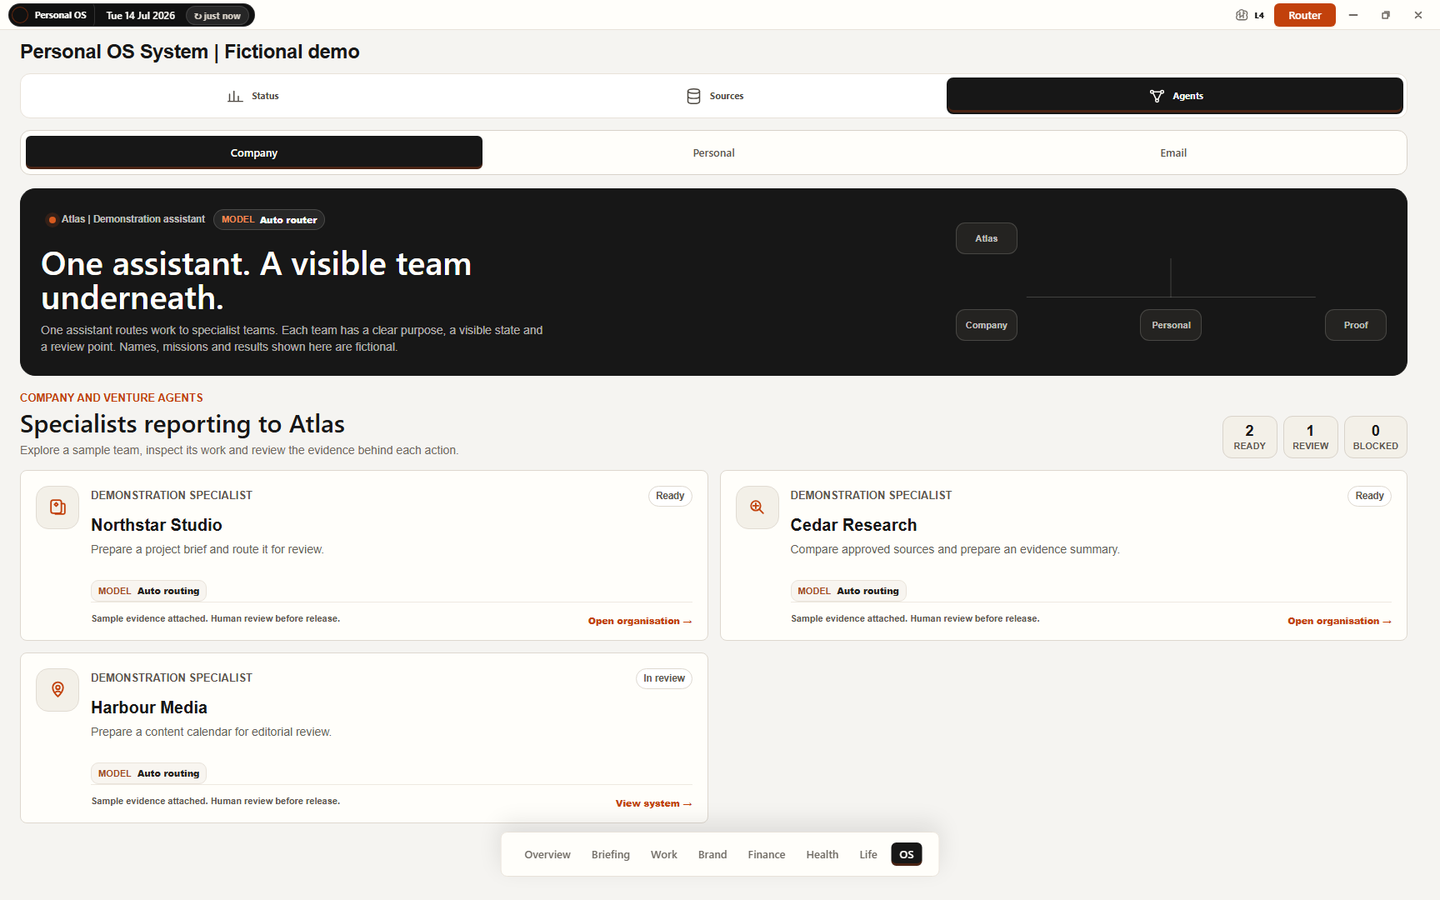This screenshot has width=1440, height=900.
Task: Click the Company node in the diagram
Action: (986, 325)
